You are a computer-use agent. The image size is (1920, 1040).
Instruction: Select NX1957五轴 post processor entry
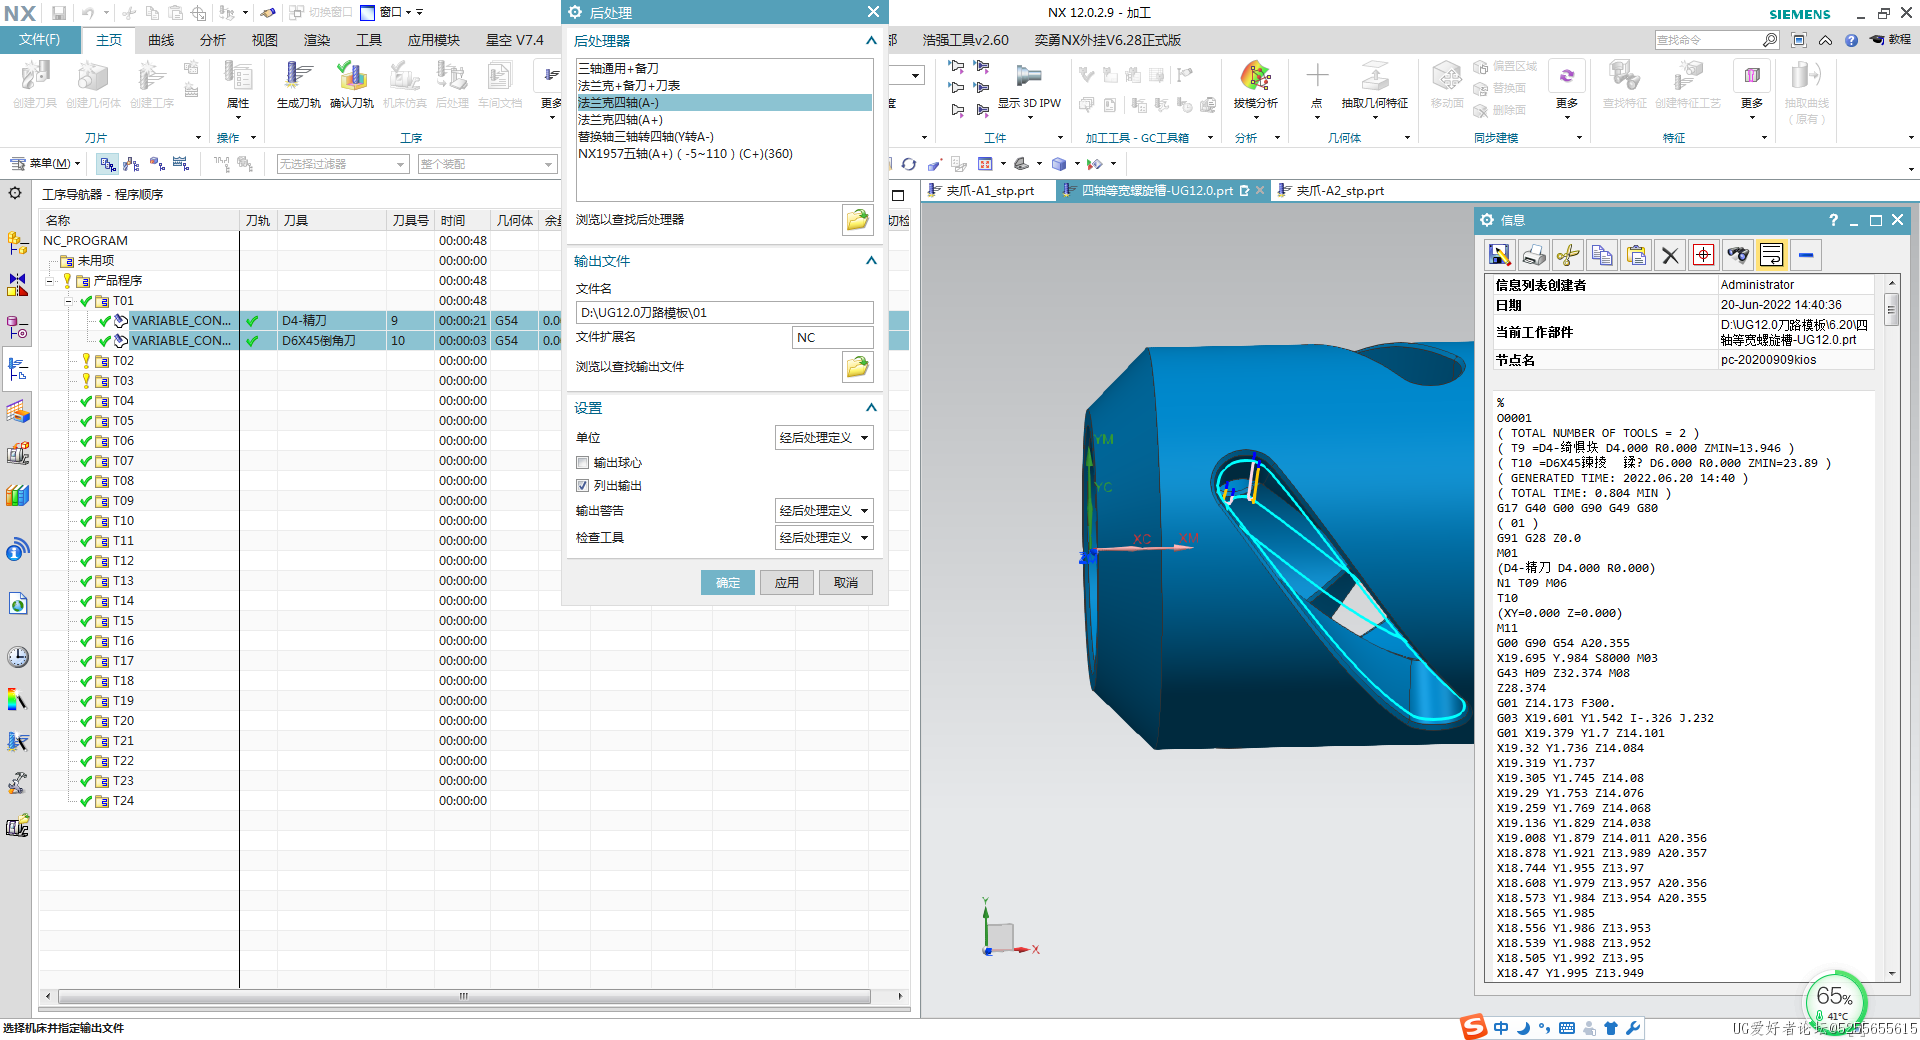[724, 154]
